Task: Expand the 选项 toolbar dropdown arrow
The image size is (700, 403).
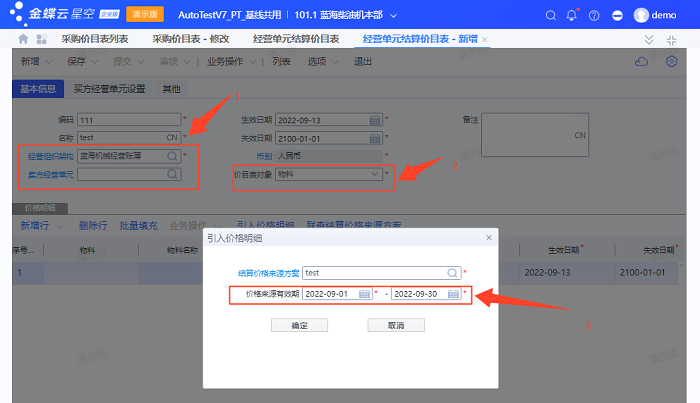Action: pos(335,62)
